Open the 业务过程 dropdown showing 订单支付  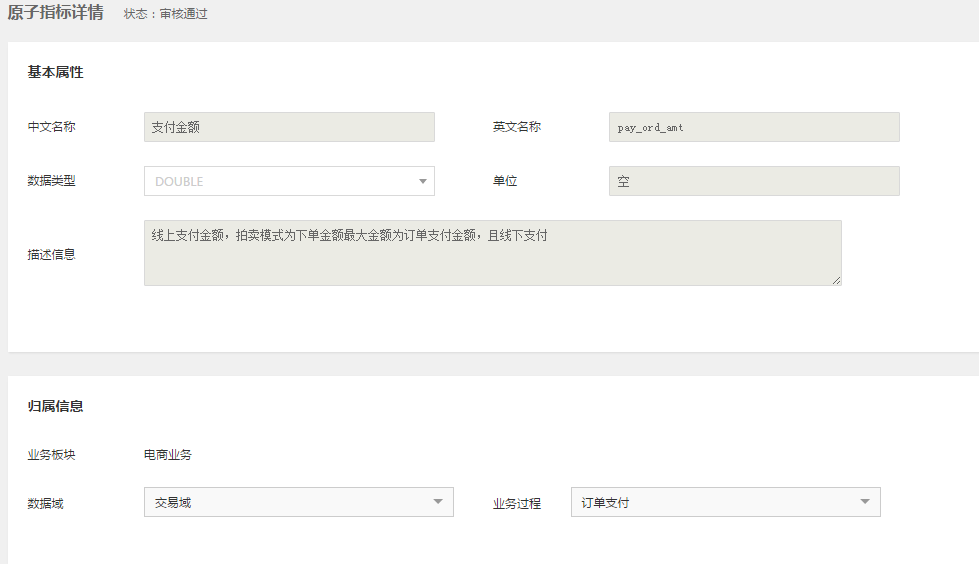pos(725,502)
